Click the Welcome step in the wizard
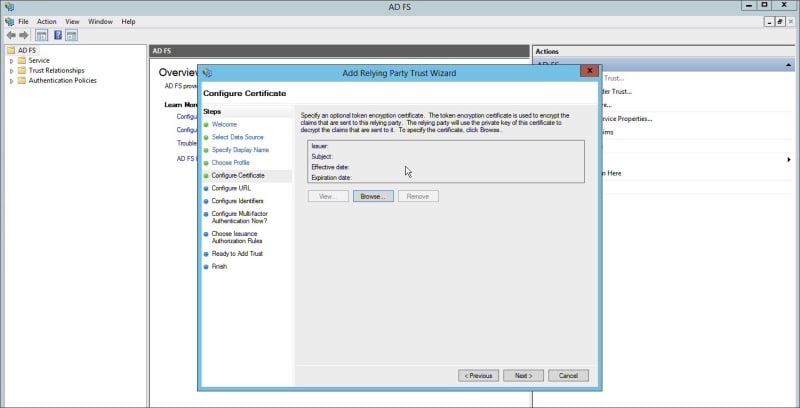The image size is (800, 408). [x=224, y=124]
